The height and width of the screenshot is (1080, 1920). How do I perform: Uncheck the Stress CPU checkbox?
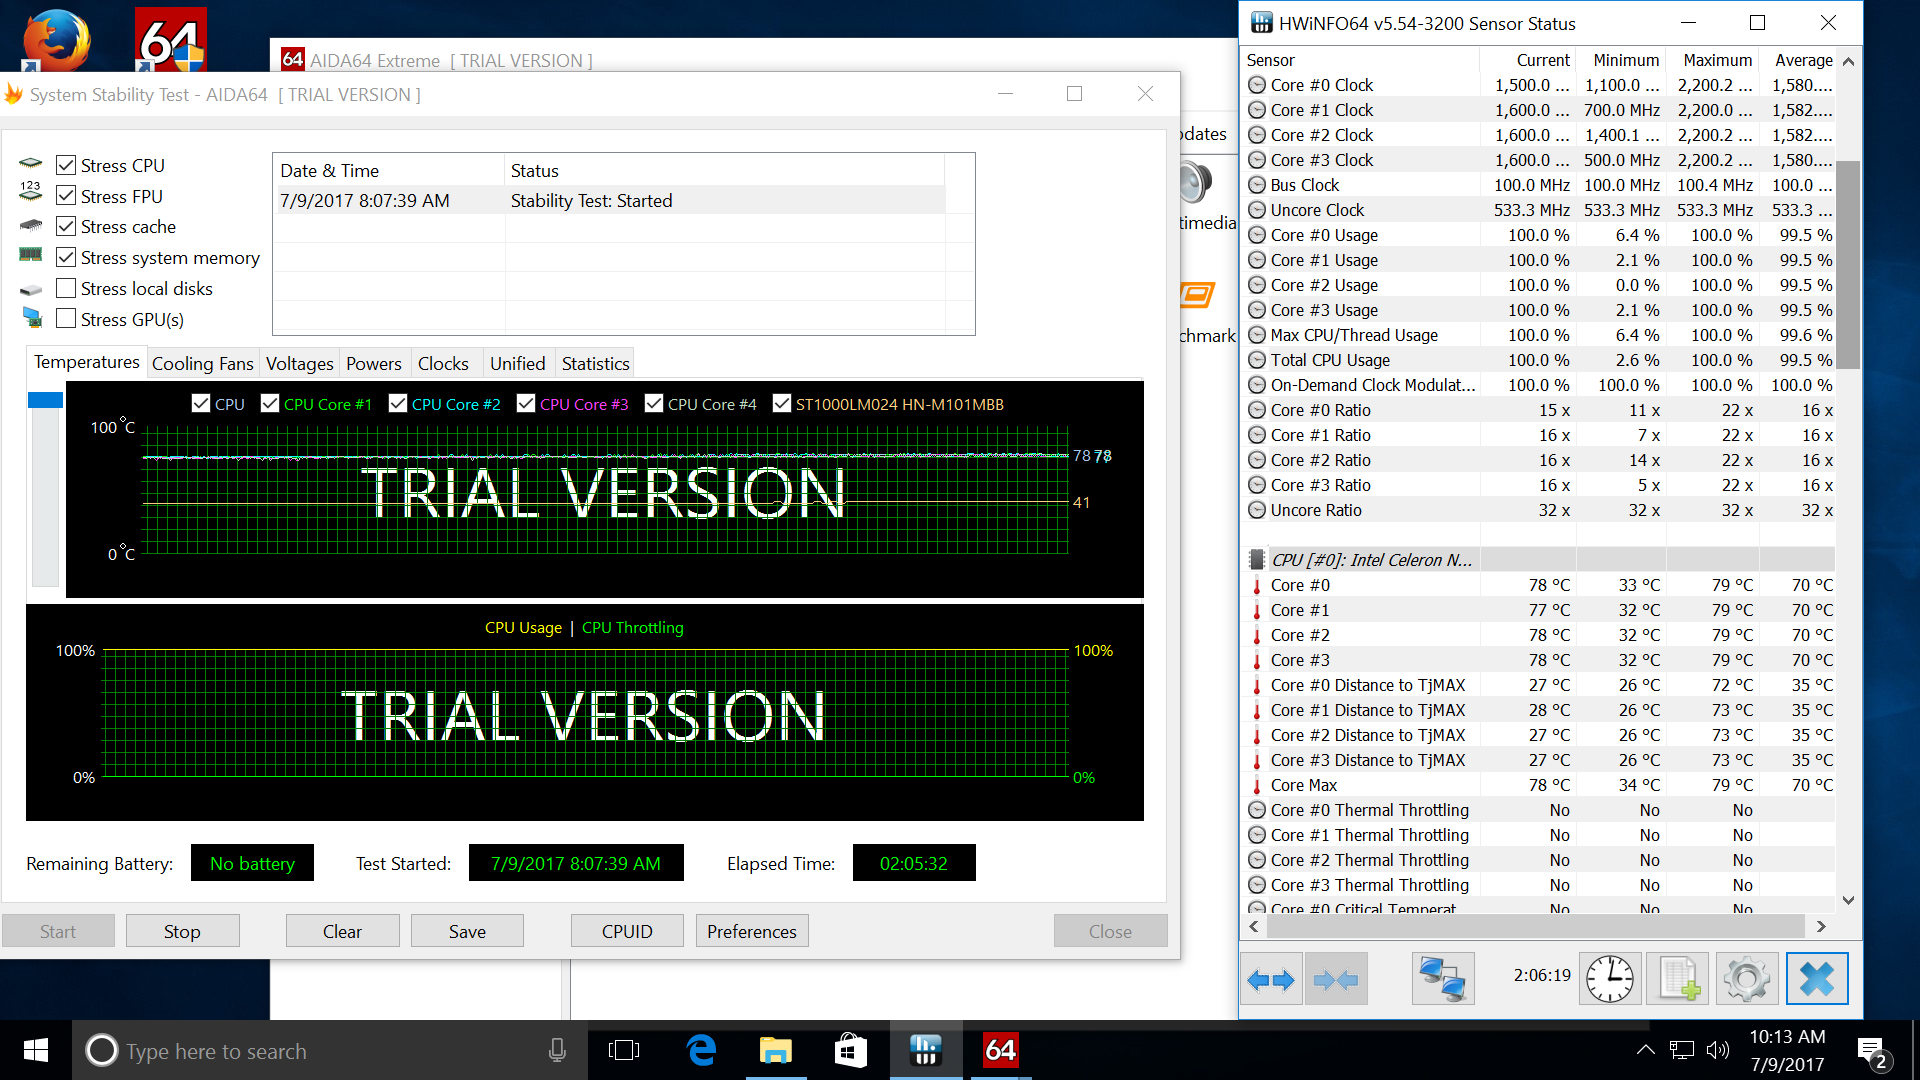tap(66, 165)
